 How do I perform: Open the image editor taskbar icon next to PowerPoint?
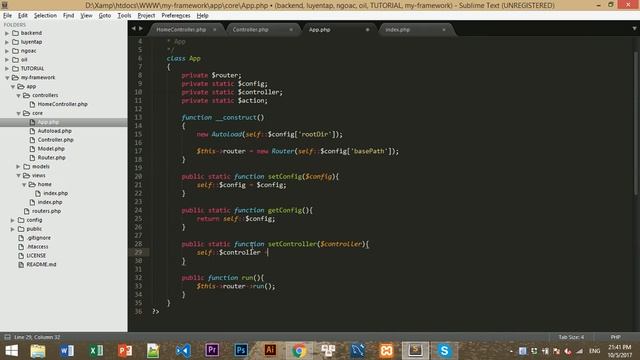pyautogui.click(x=153, y=351)
